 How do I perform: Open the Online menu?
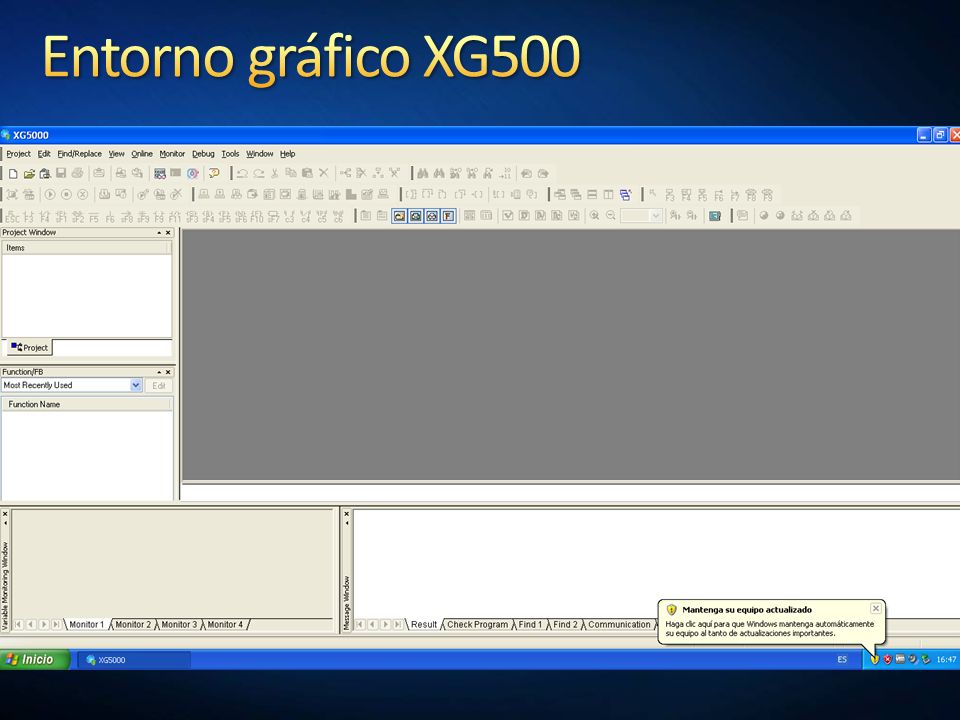[x=142, y=154]
